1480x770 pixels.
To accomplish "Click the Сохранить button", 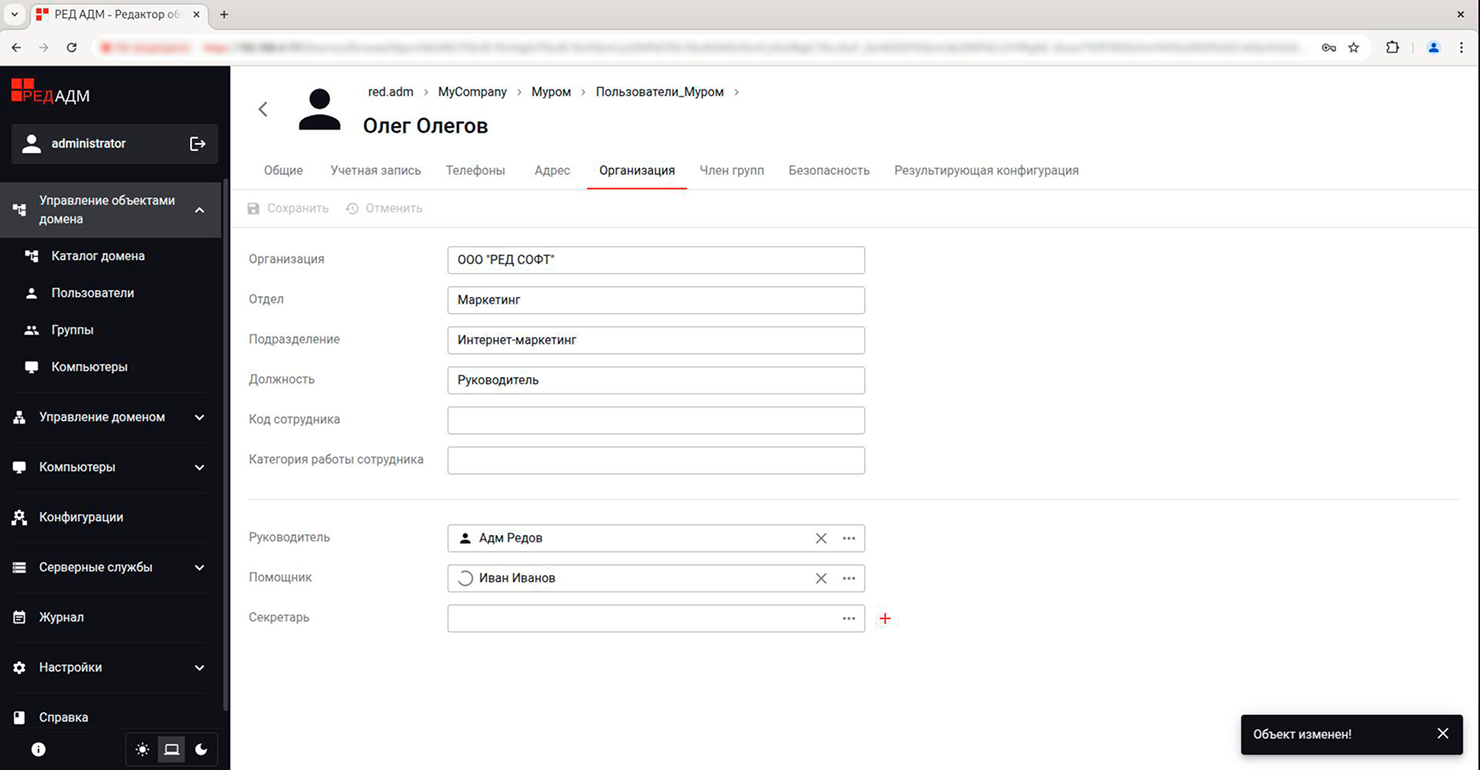I will (288, 208).
